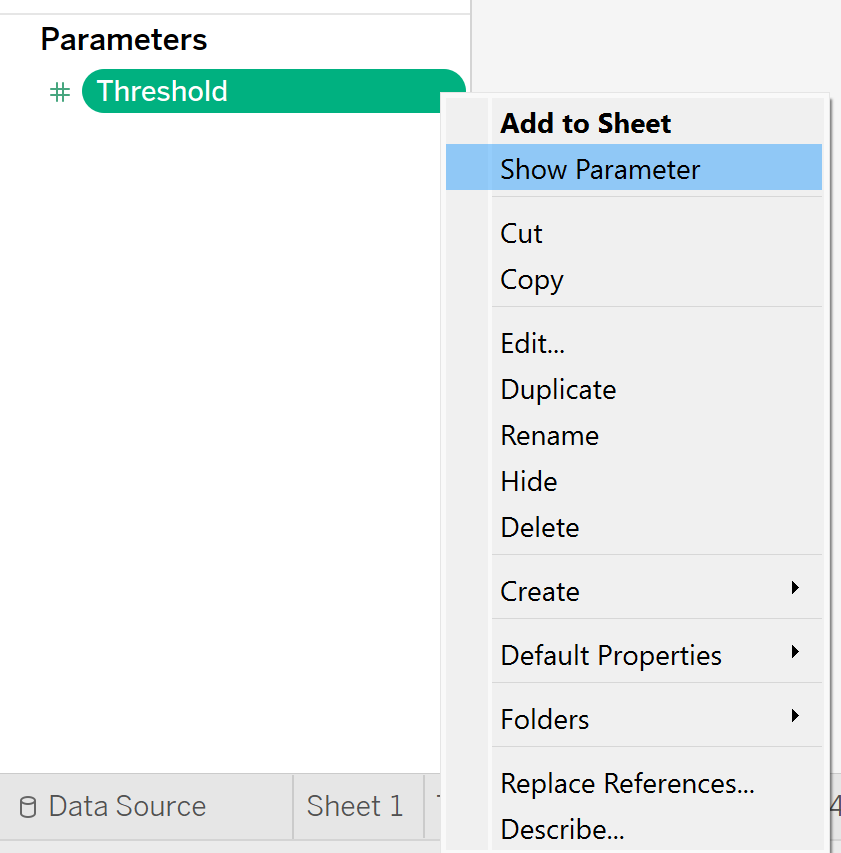
Task: Click Cut in the context menu
Action: click(x=521, y=234)
